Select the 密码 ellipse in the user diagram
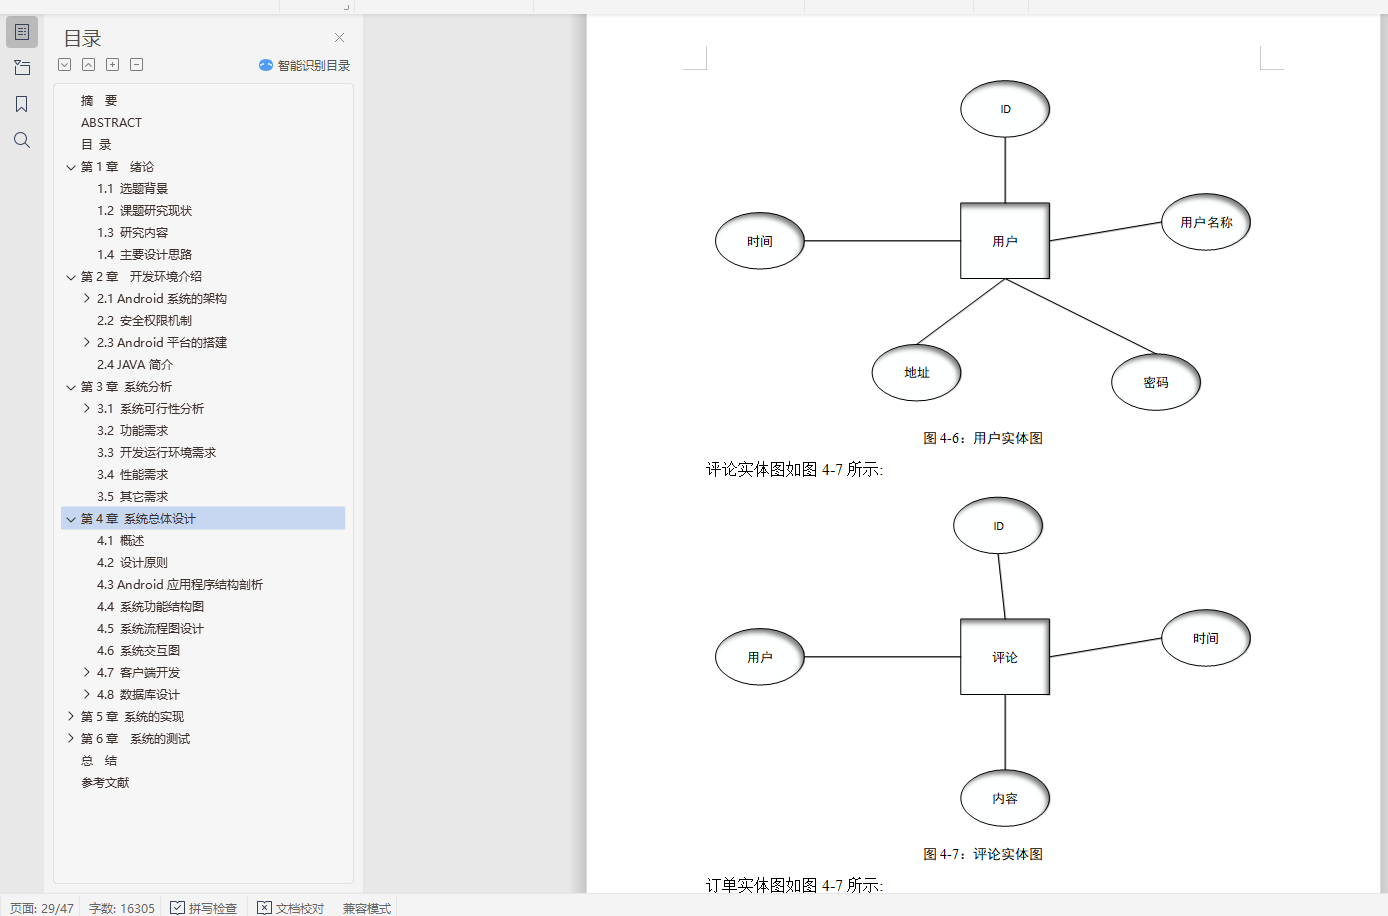1388x916 pixels. click(x=1156, y=382)
